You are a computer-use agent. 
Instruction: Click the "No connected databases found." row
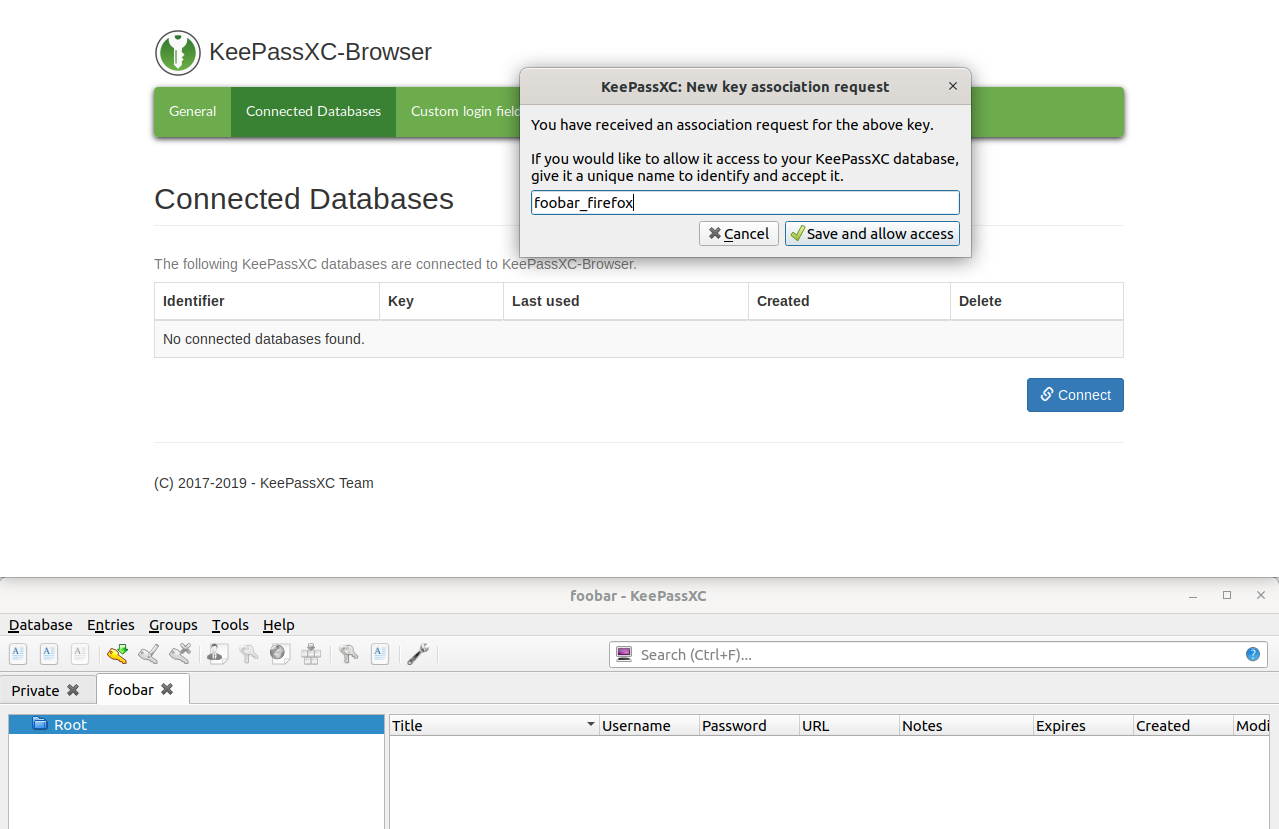click(638, 339)
